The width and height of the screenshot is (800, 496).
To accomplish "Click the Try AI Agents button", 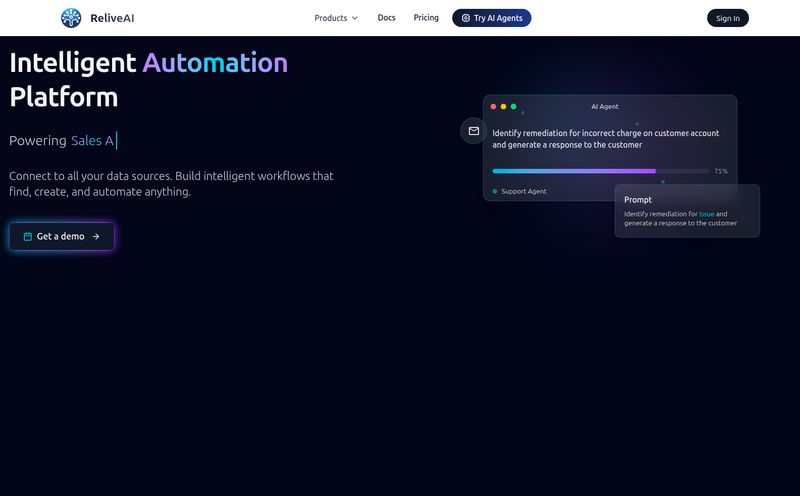I will [x=491, y=18].
